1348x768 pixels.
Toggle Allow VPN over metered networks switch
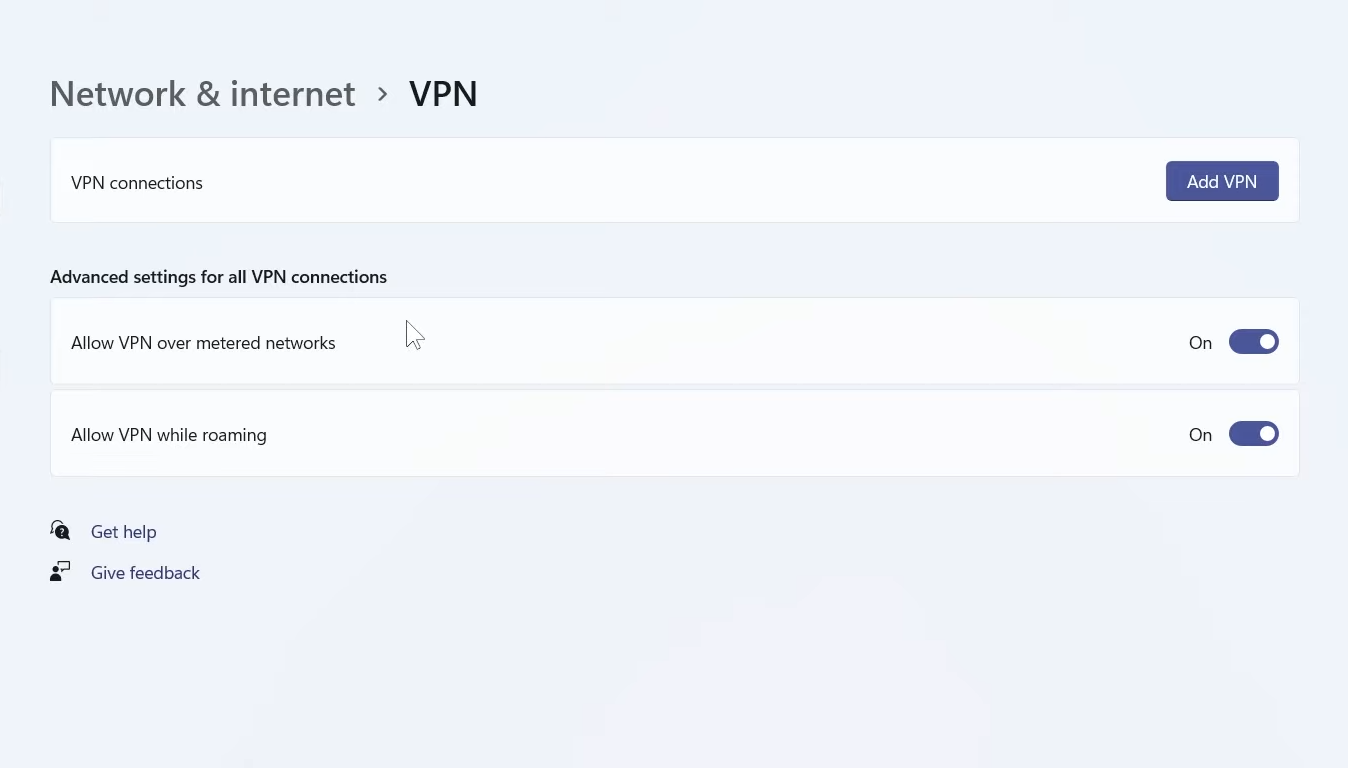(1253, 342)
